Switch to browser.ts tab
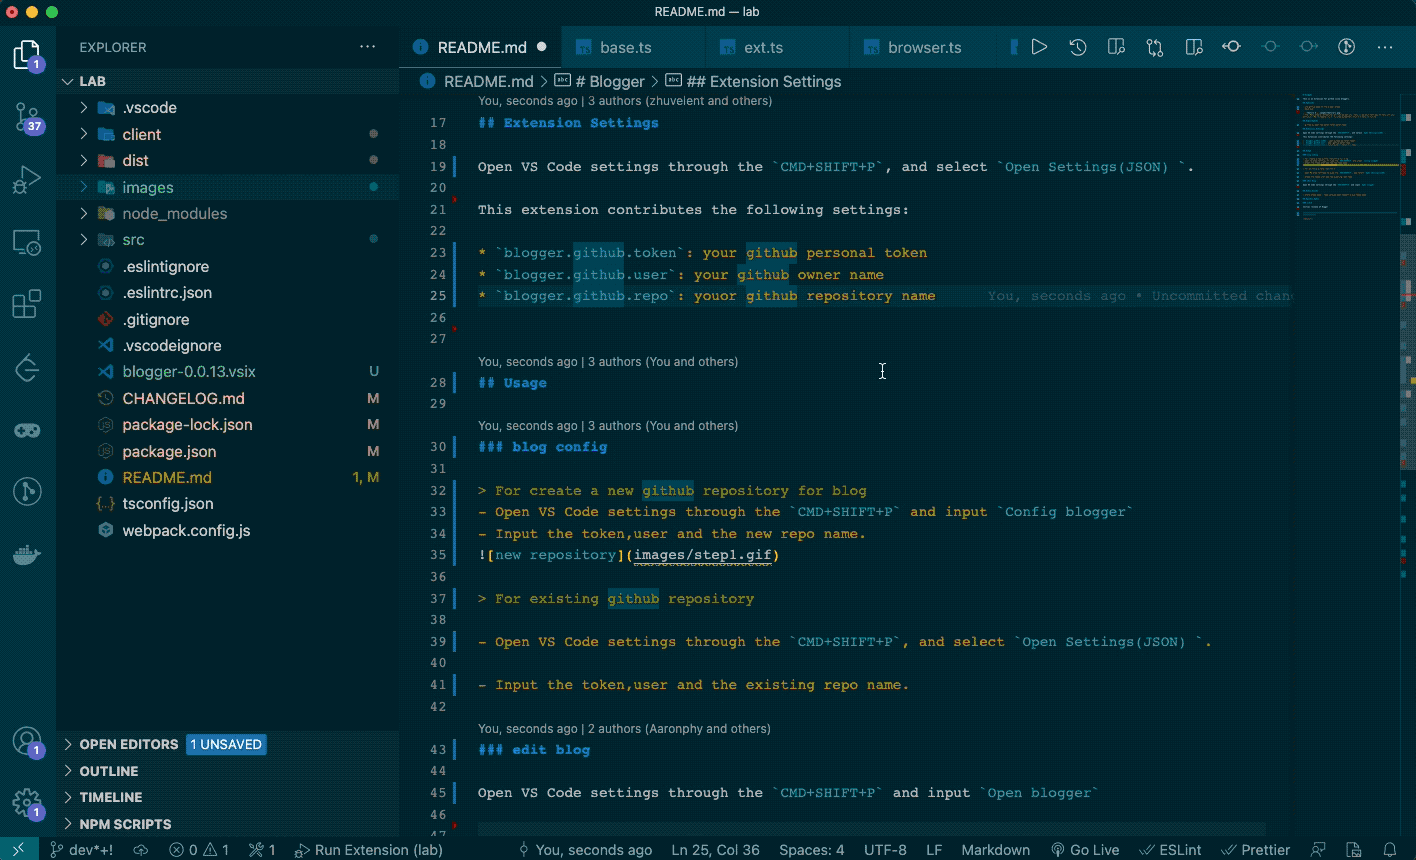The image size is (1416, 860). coord(922,47)
